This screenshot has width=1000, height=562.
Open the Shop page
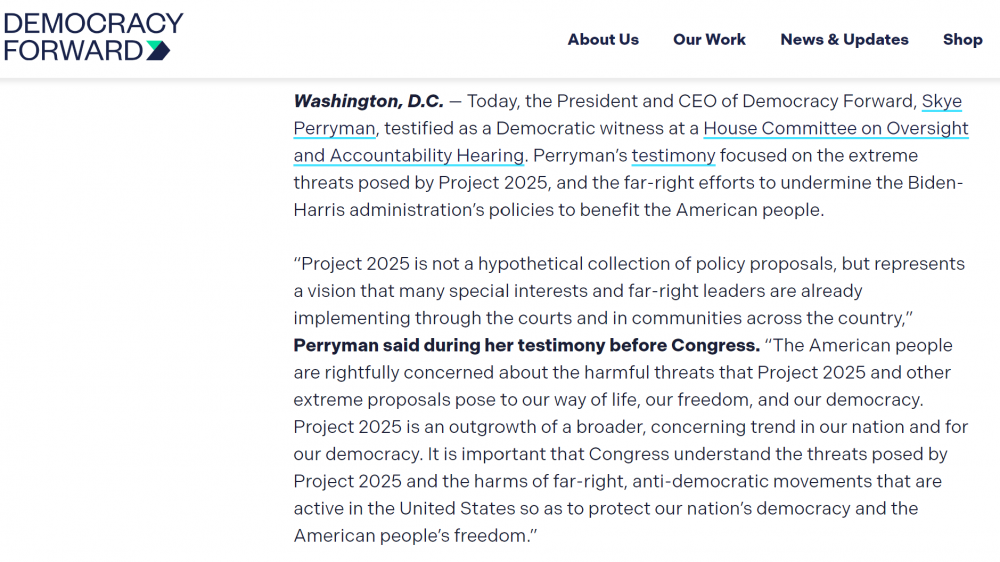tap(962, 40)
